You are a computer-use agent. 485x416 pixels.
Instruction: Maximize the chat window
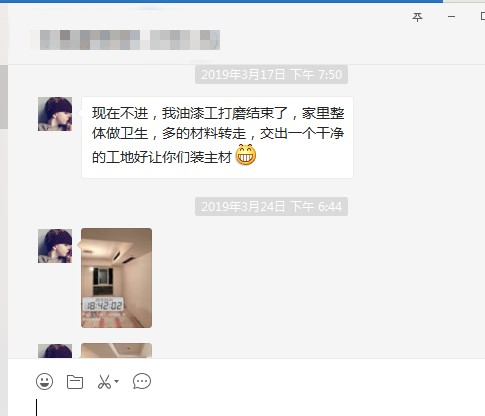483,16
